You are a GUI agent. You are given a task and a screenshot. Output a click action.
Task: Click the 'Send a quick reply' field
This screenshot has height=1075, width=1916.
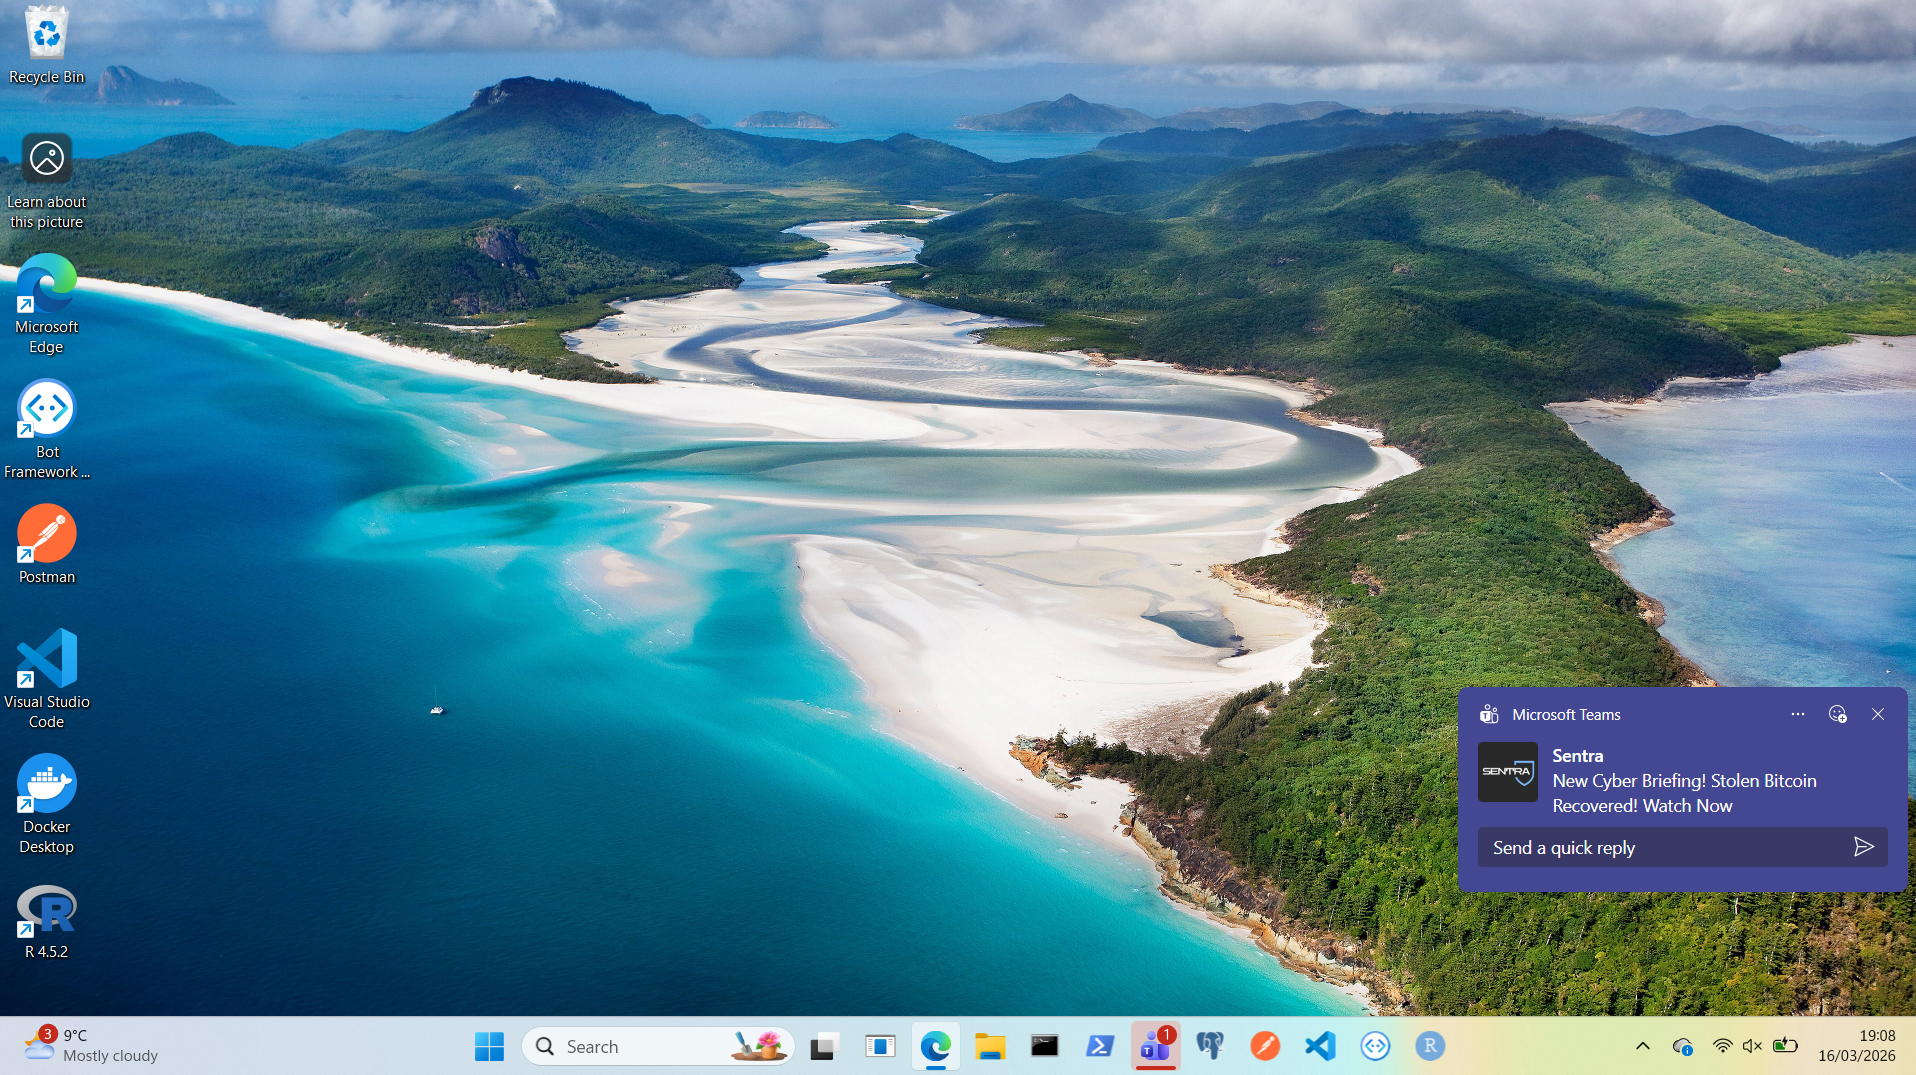point(1682,848)
